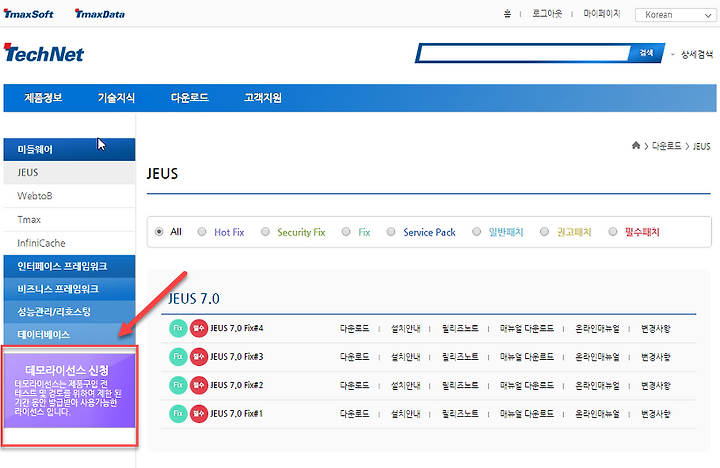Viewport: 720px width, 468px height.
Task: Click the 홈 link in top bar
Action: coord(507,14)
